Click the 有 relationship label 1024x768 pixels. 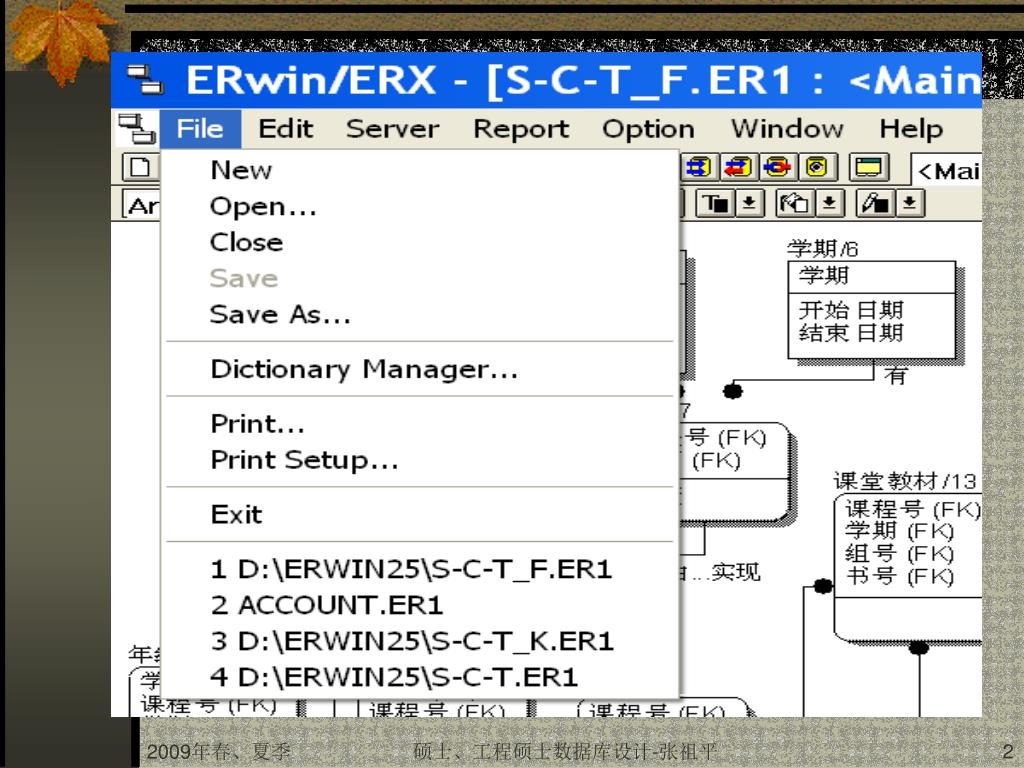[x=895, y=376]
